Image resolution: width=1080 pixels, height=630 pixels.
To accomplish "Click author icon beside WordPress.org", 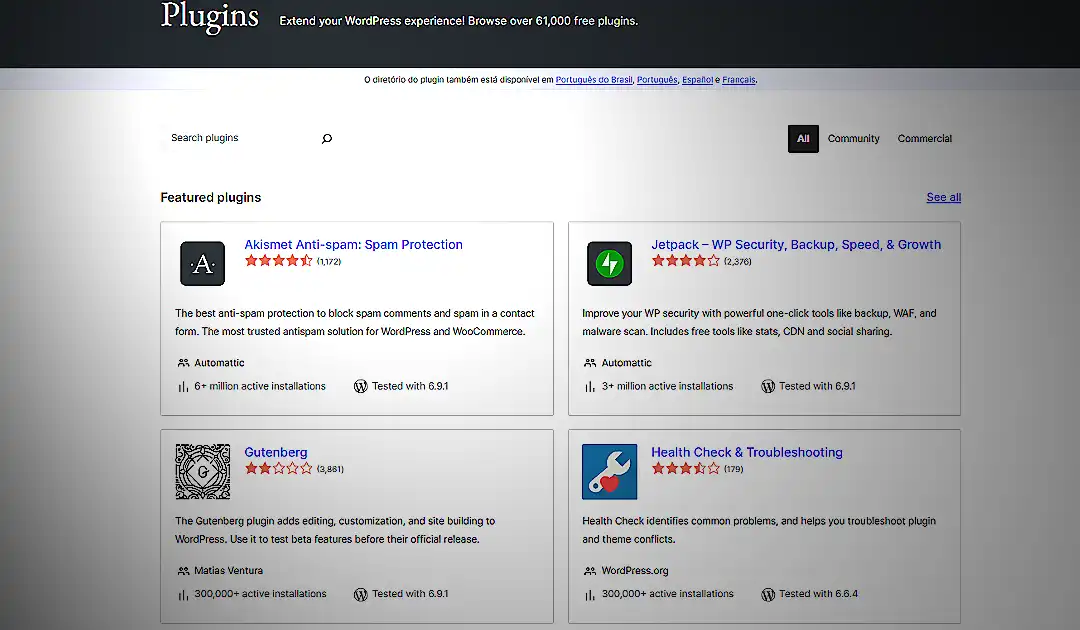I will pos(590,571).
